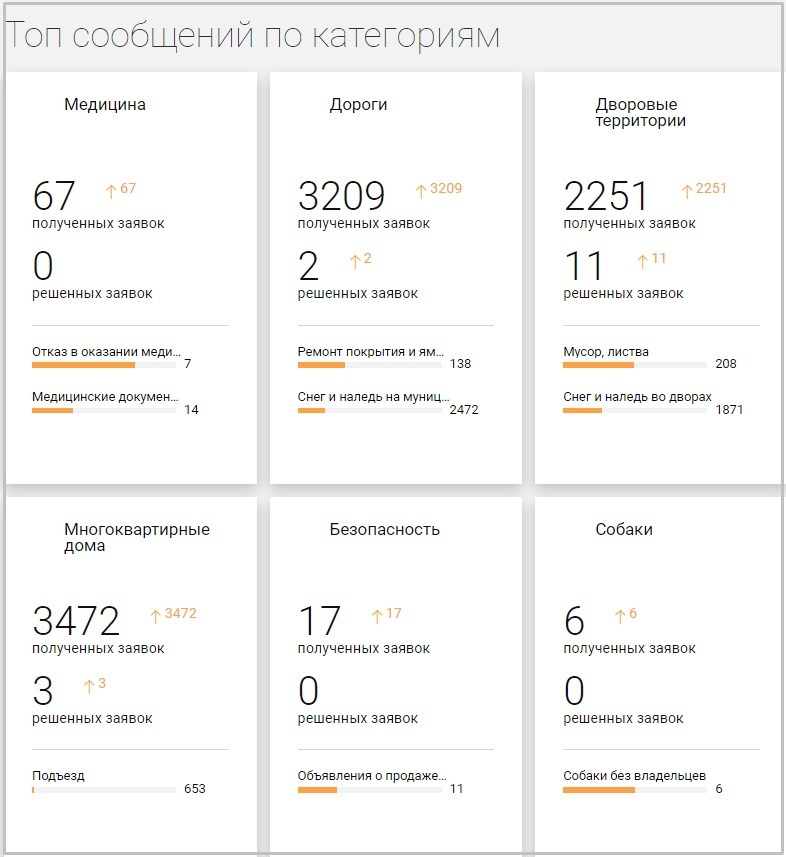Click the progress bar for 'Снег и наледь на муниц...'

coord(369,410)
